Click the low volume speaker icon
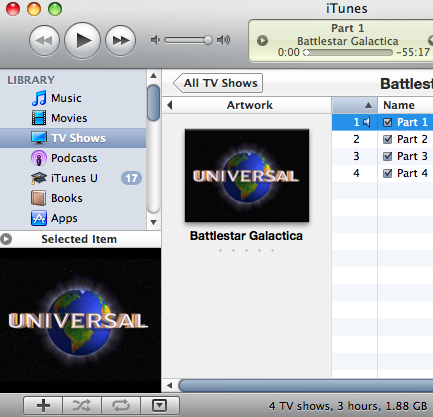This screenshot has height=417, width=433. 155,40
